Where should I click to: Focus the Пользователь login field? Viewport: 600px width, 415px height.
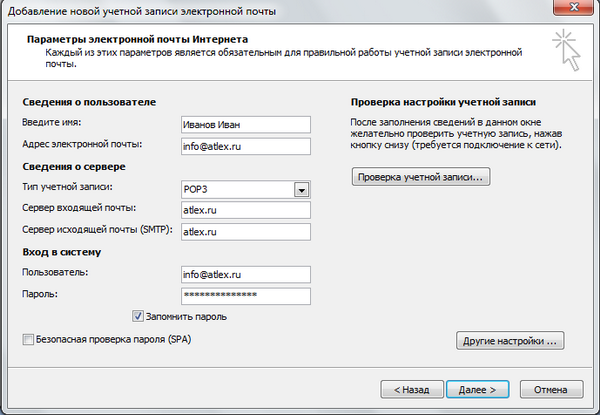246,275
